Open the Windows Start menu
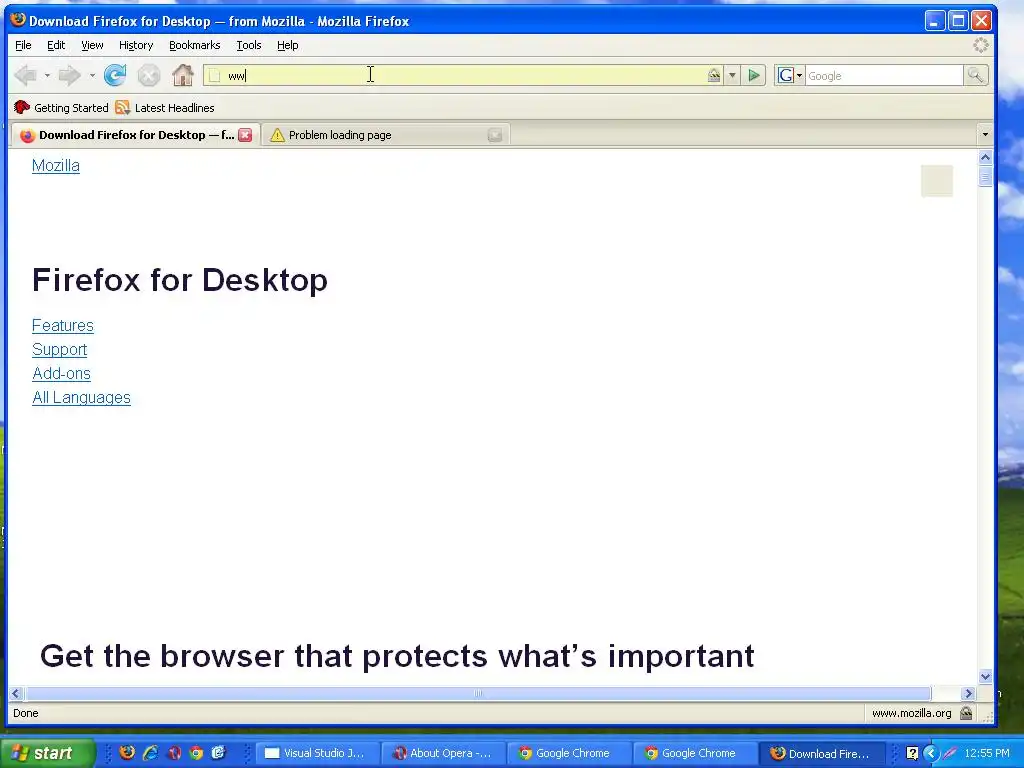 point(47,753)
